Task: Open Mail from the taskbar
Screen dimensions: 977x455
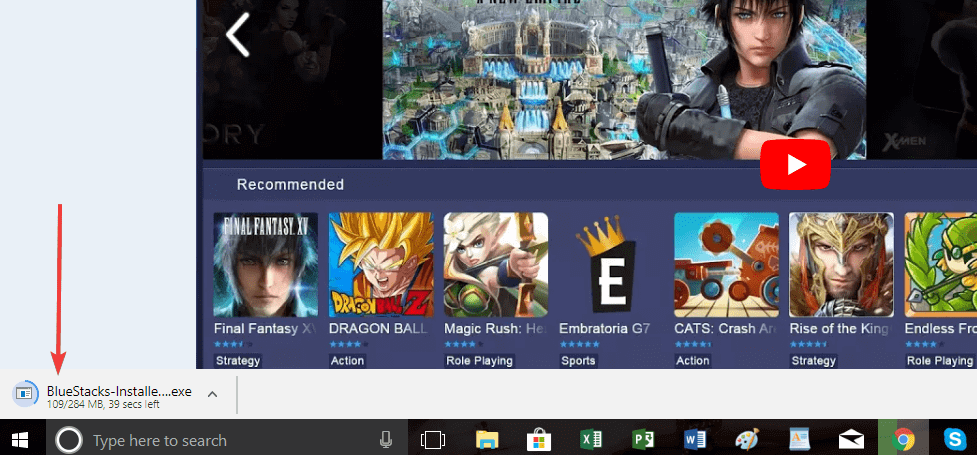Action: tap(851, 441)
